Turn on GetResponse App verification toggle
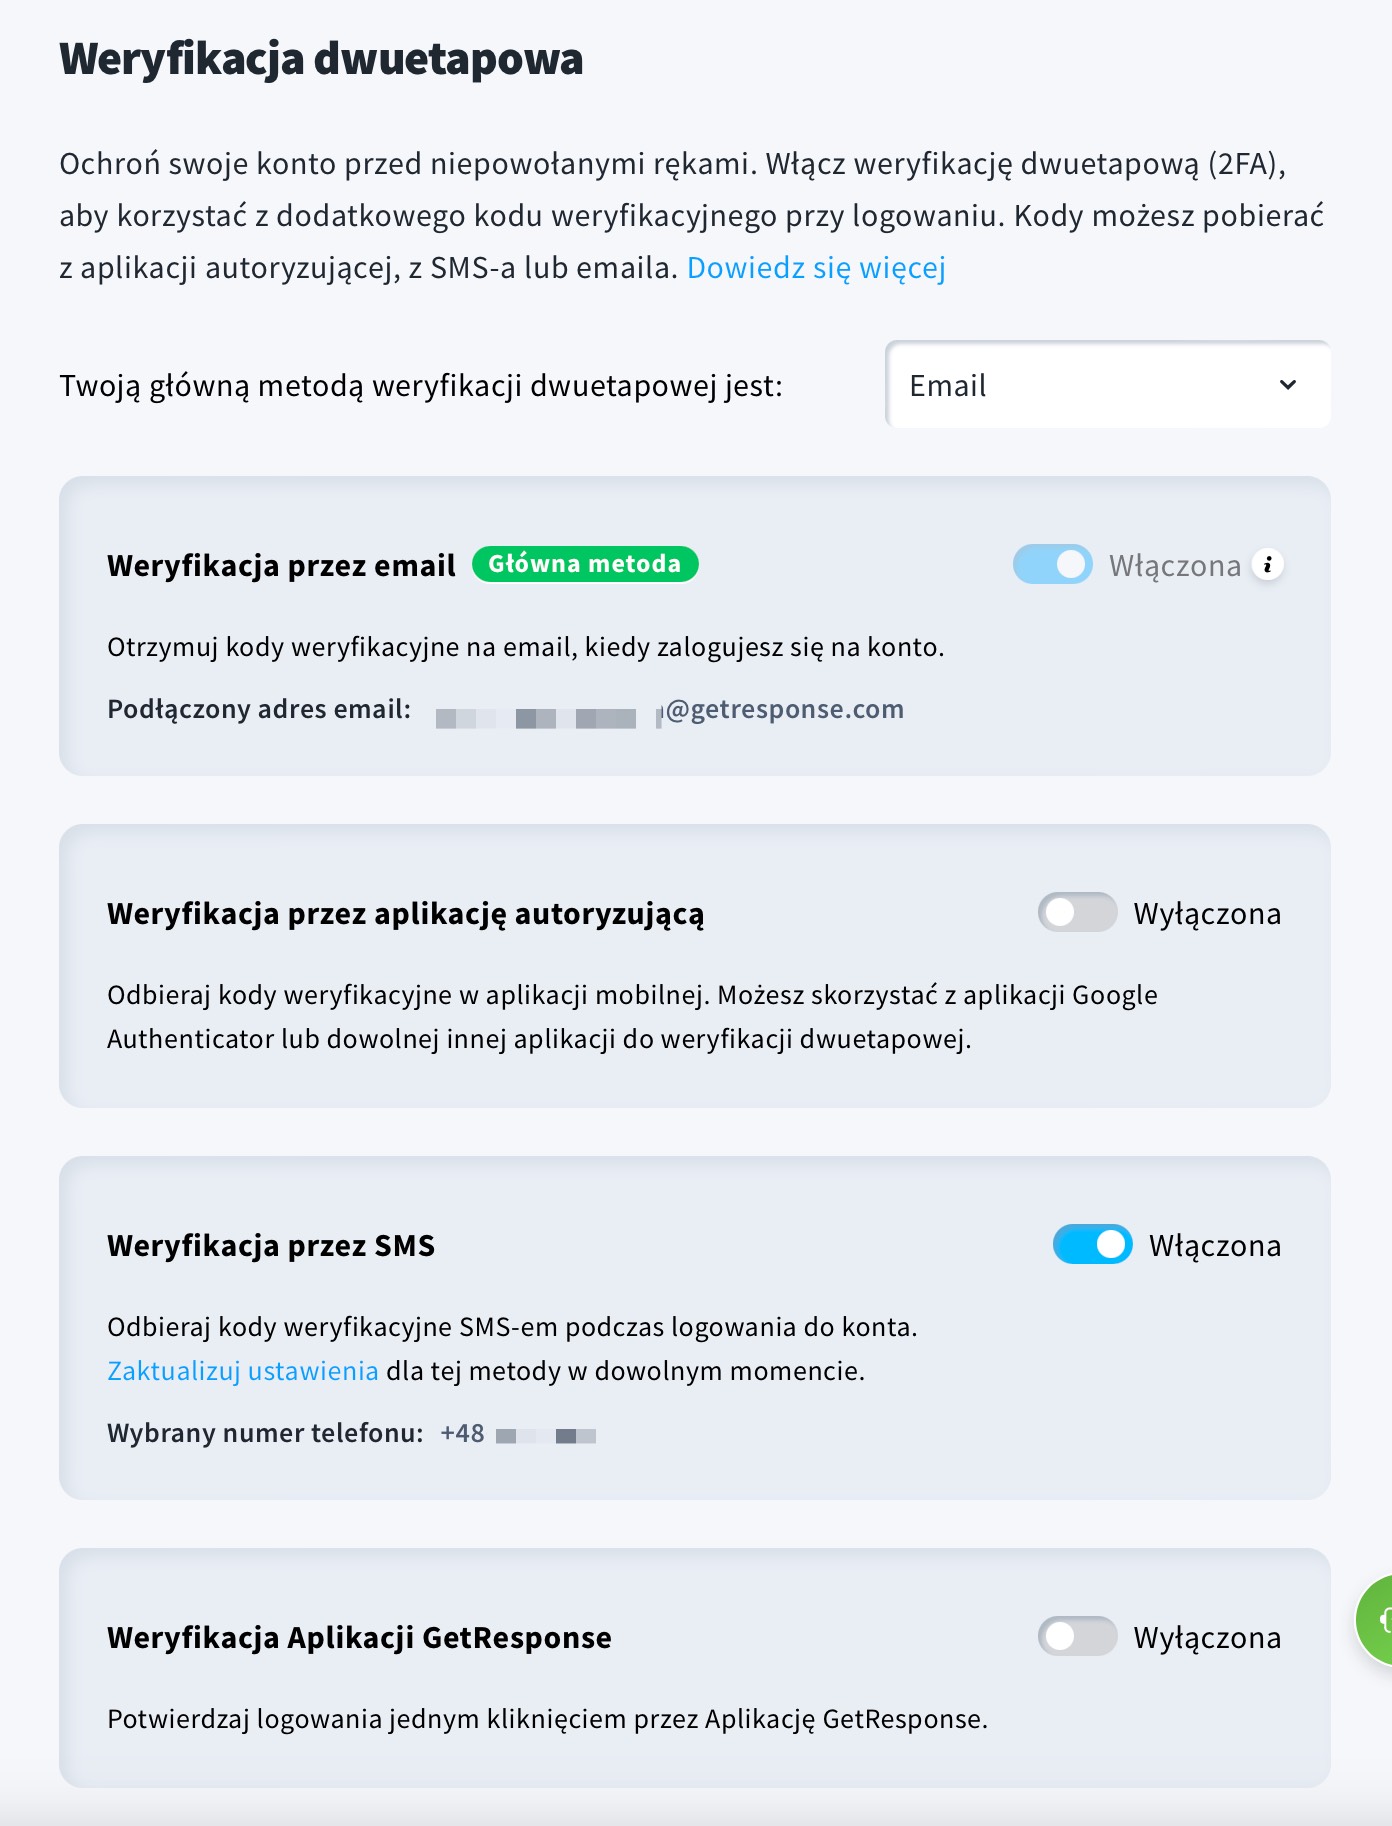The width and height of the screenshot is (1392, 1826). click(1077, 1636)
